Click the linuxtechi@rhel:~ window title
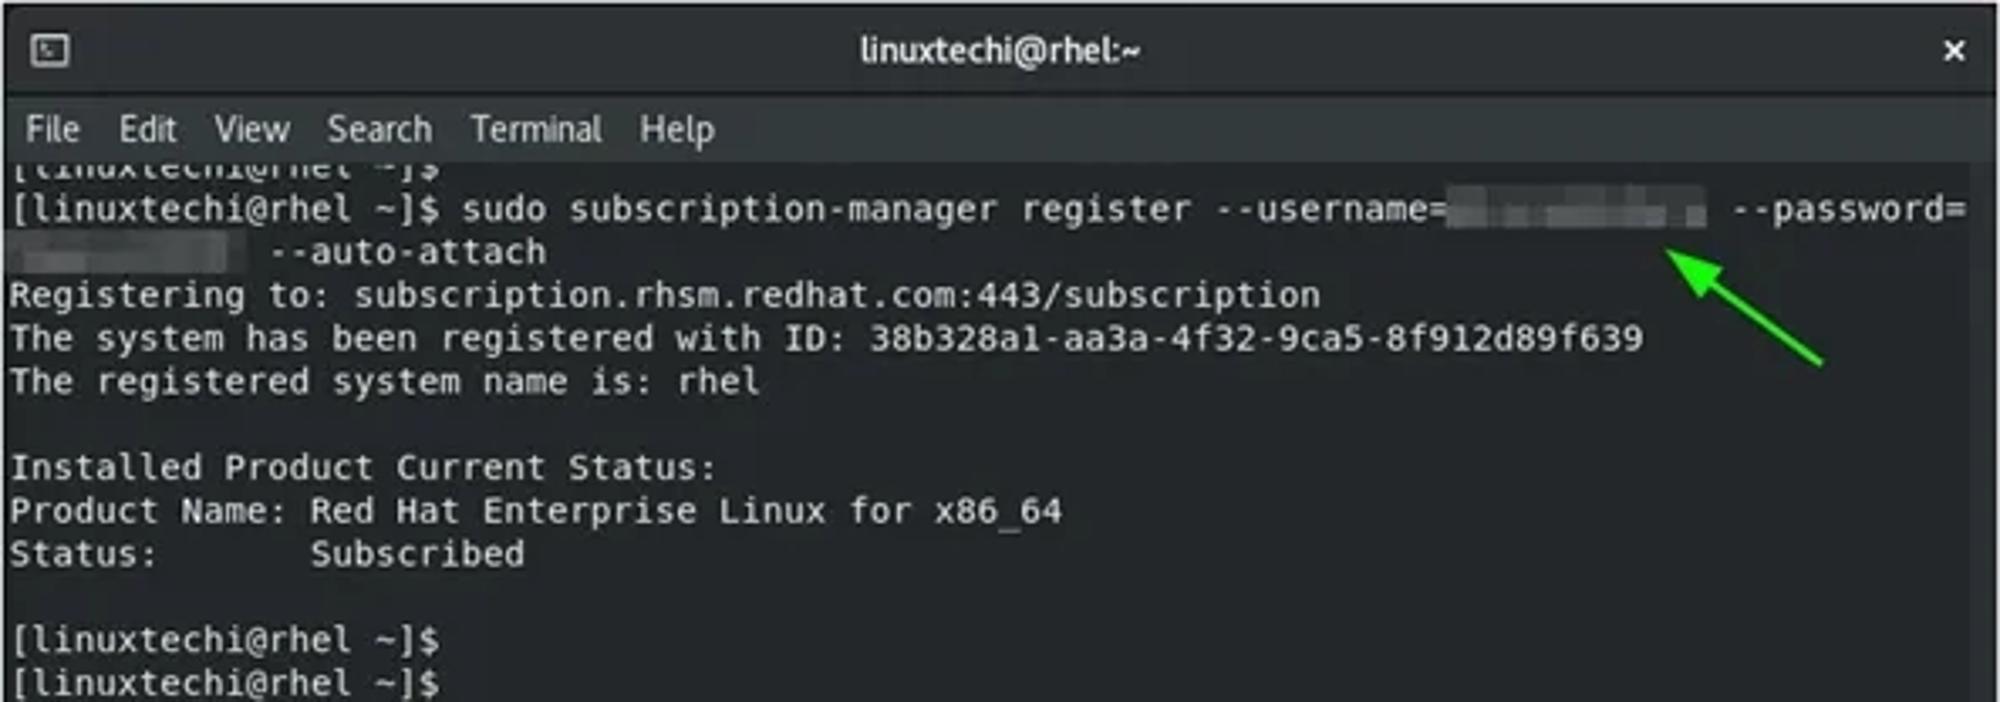 [x=1000, y=50]
